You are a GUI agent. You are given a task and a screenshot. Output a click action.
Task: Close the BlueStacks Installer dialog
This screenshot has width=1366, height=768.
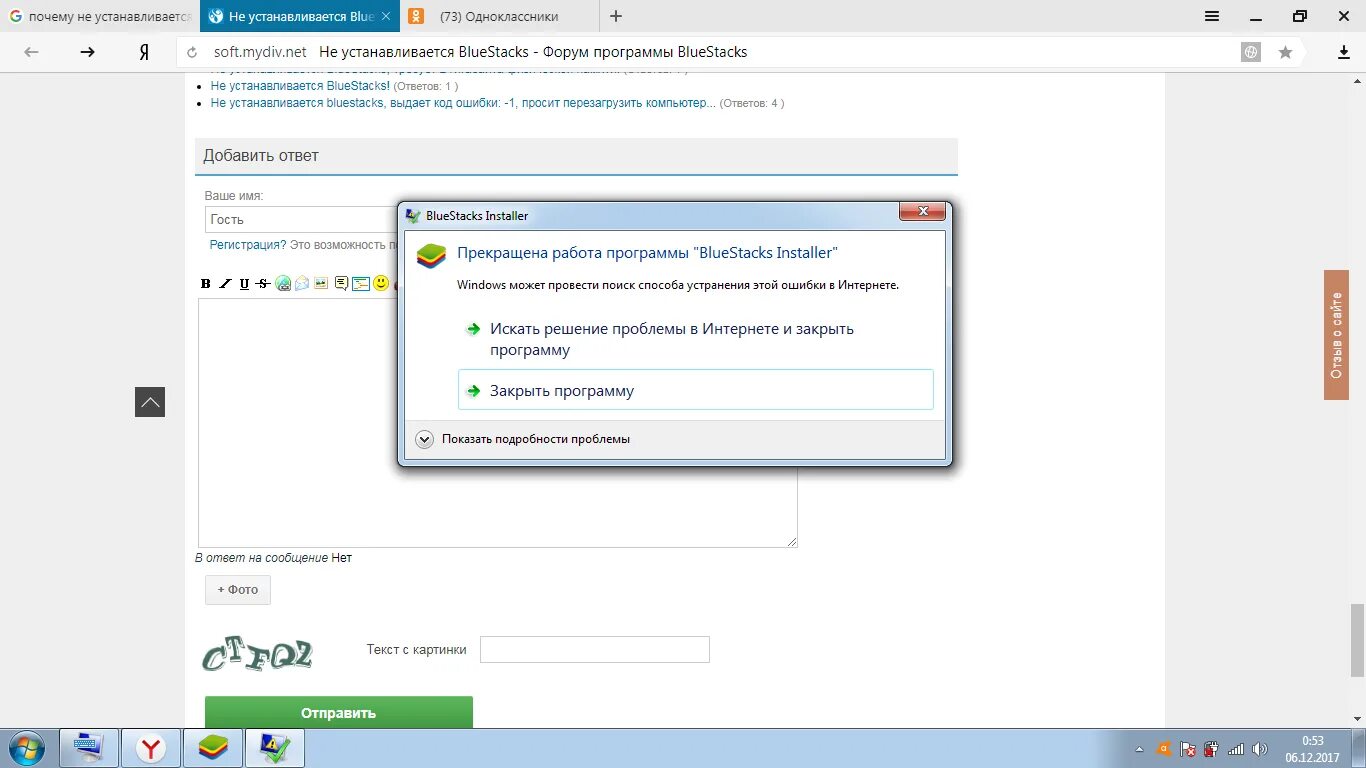coord(922,211)
